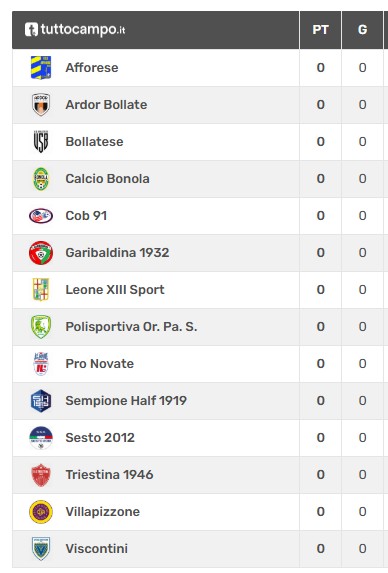Viewport: 388px width, 573px height.
Task: Go to the Viscontini team name
Action: pyautogui.click(x=97, y=549)
